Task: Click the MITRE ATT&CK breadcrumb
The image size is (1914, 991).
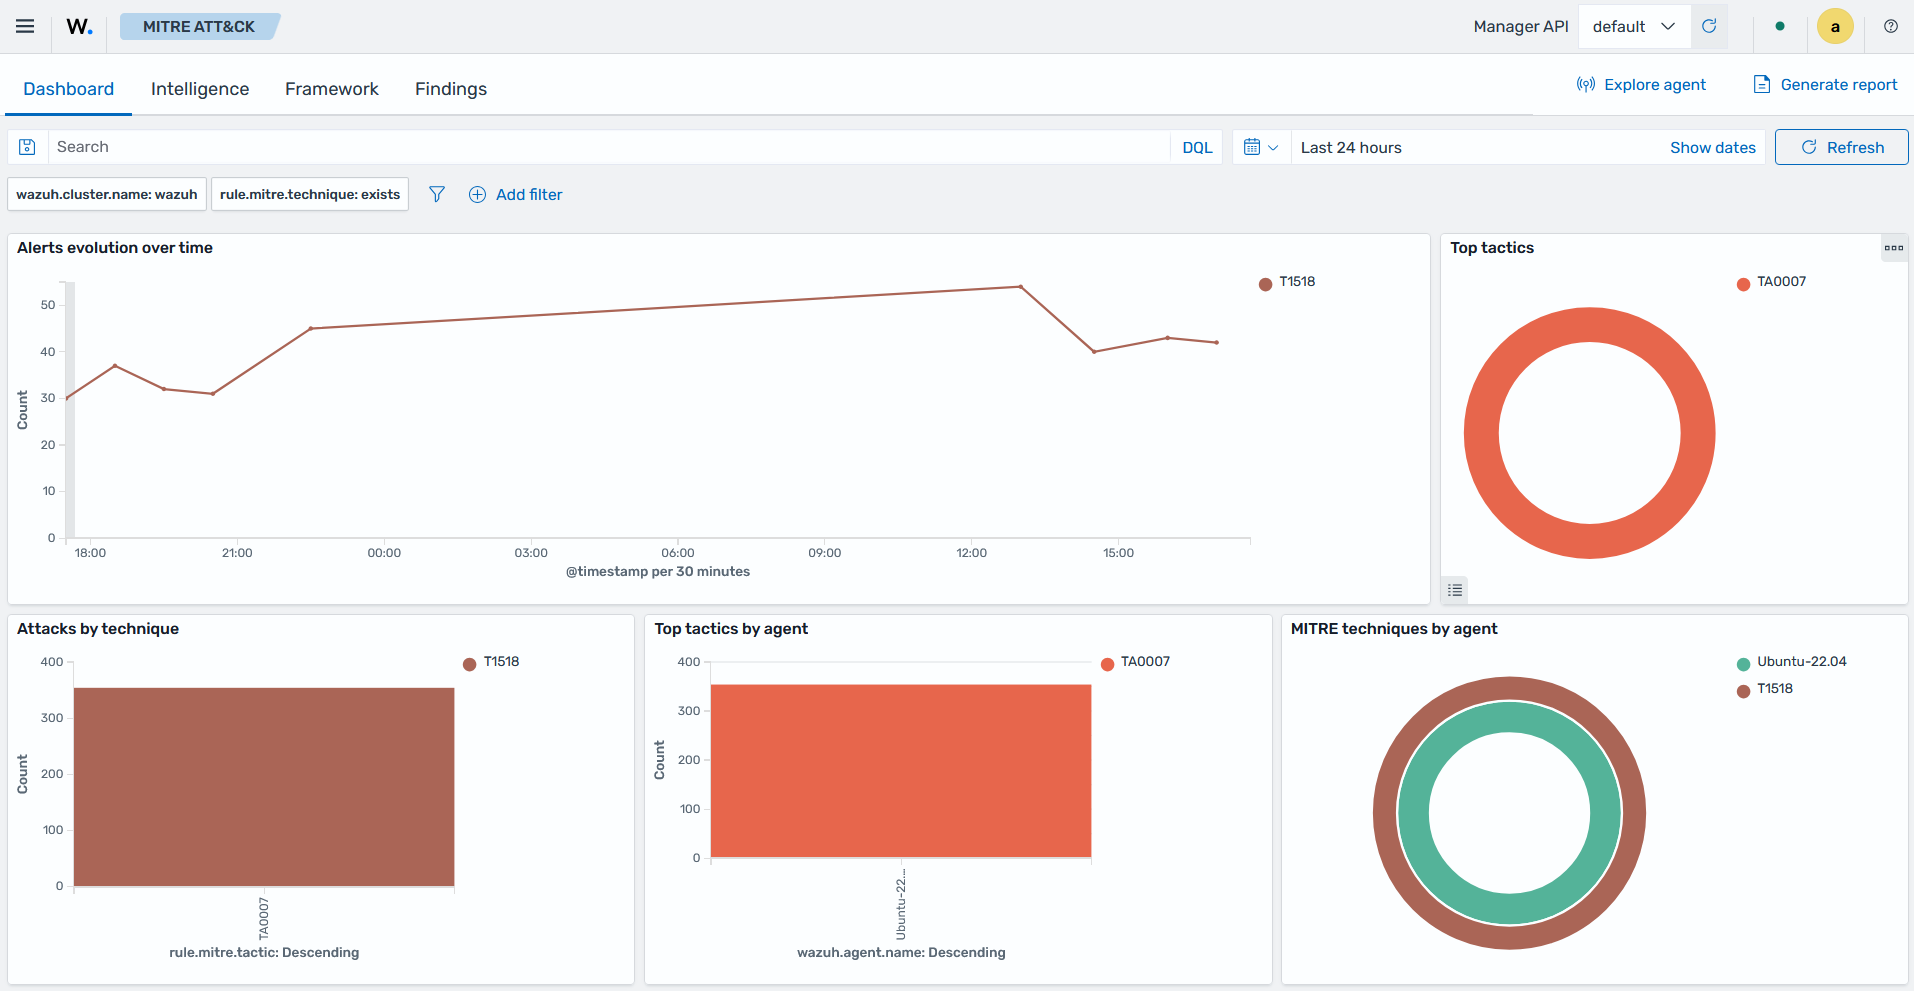Action: (x=199, y=27)
